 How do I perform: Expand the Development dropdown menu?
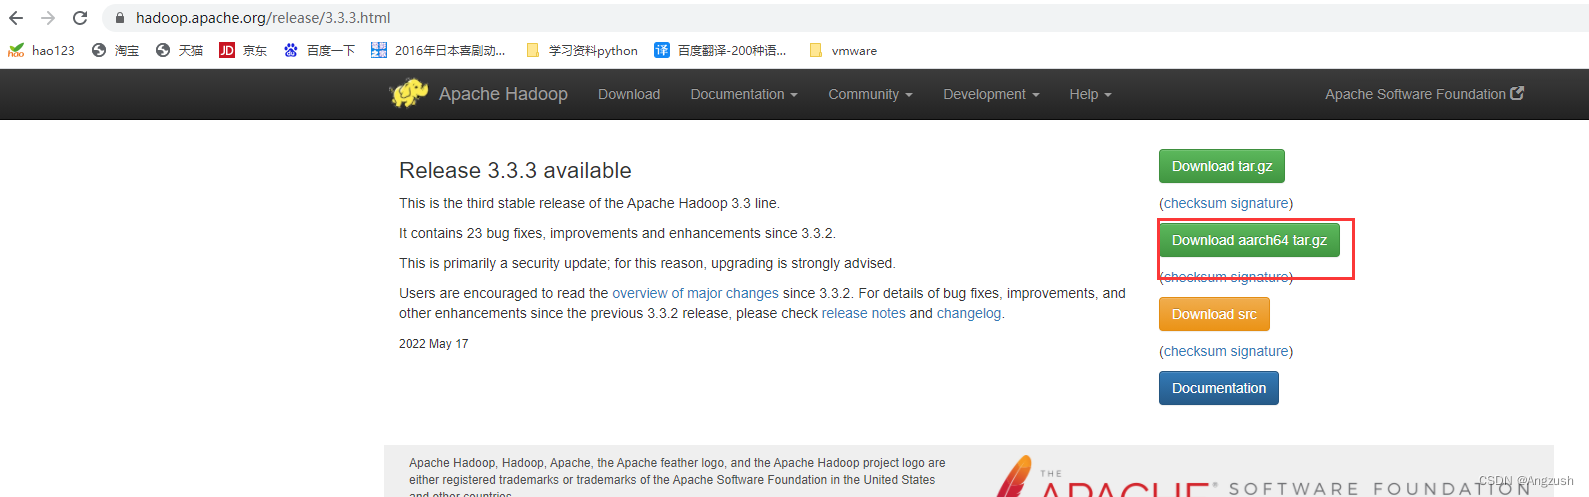coord(991,94)
